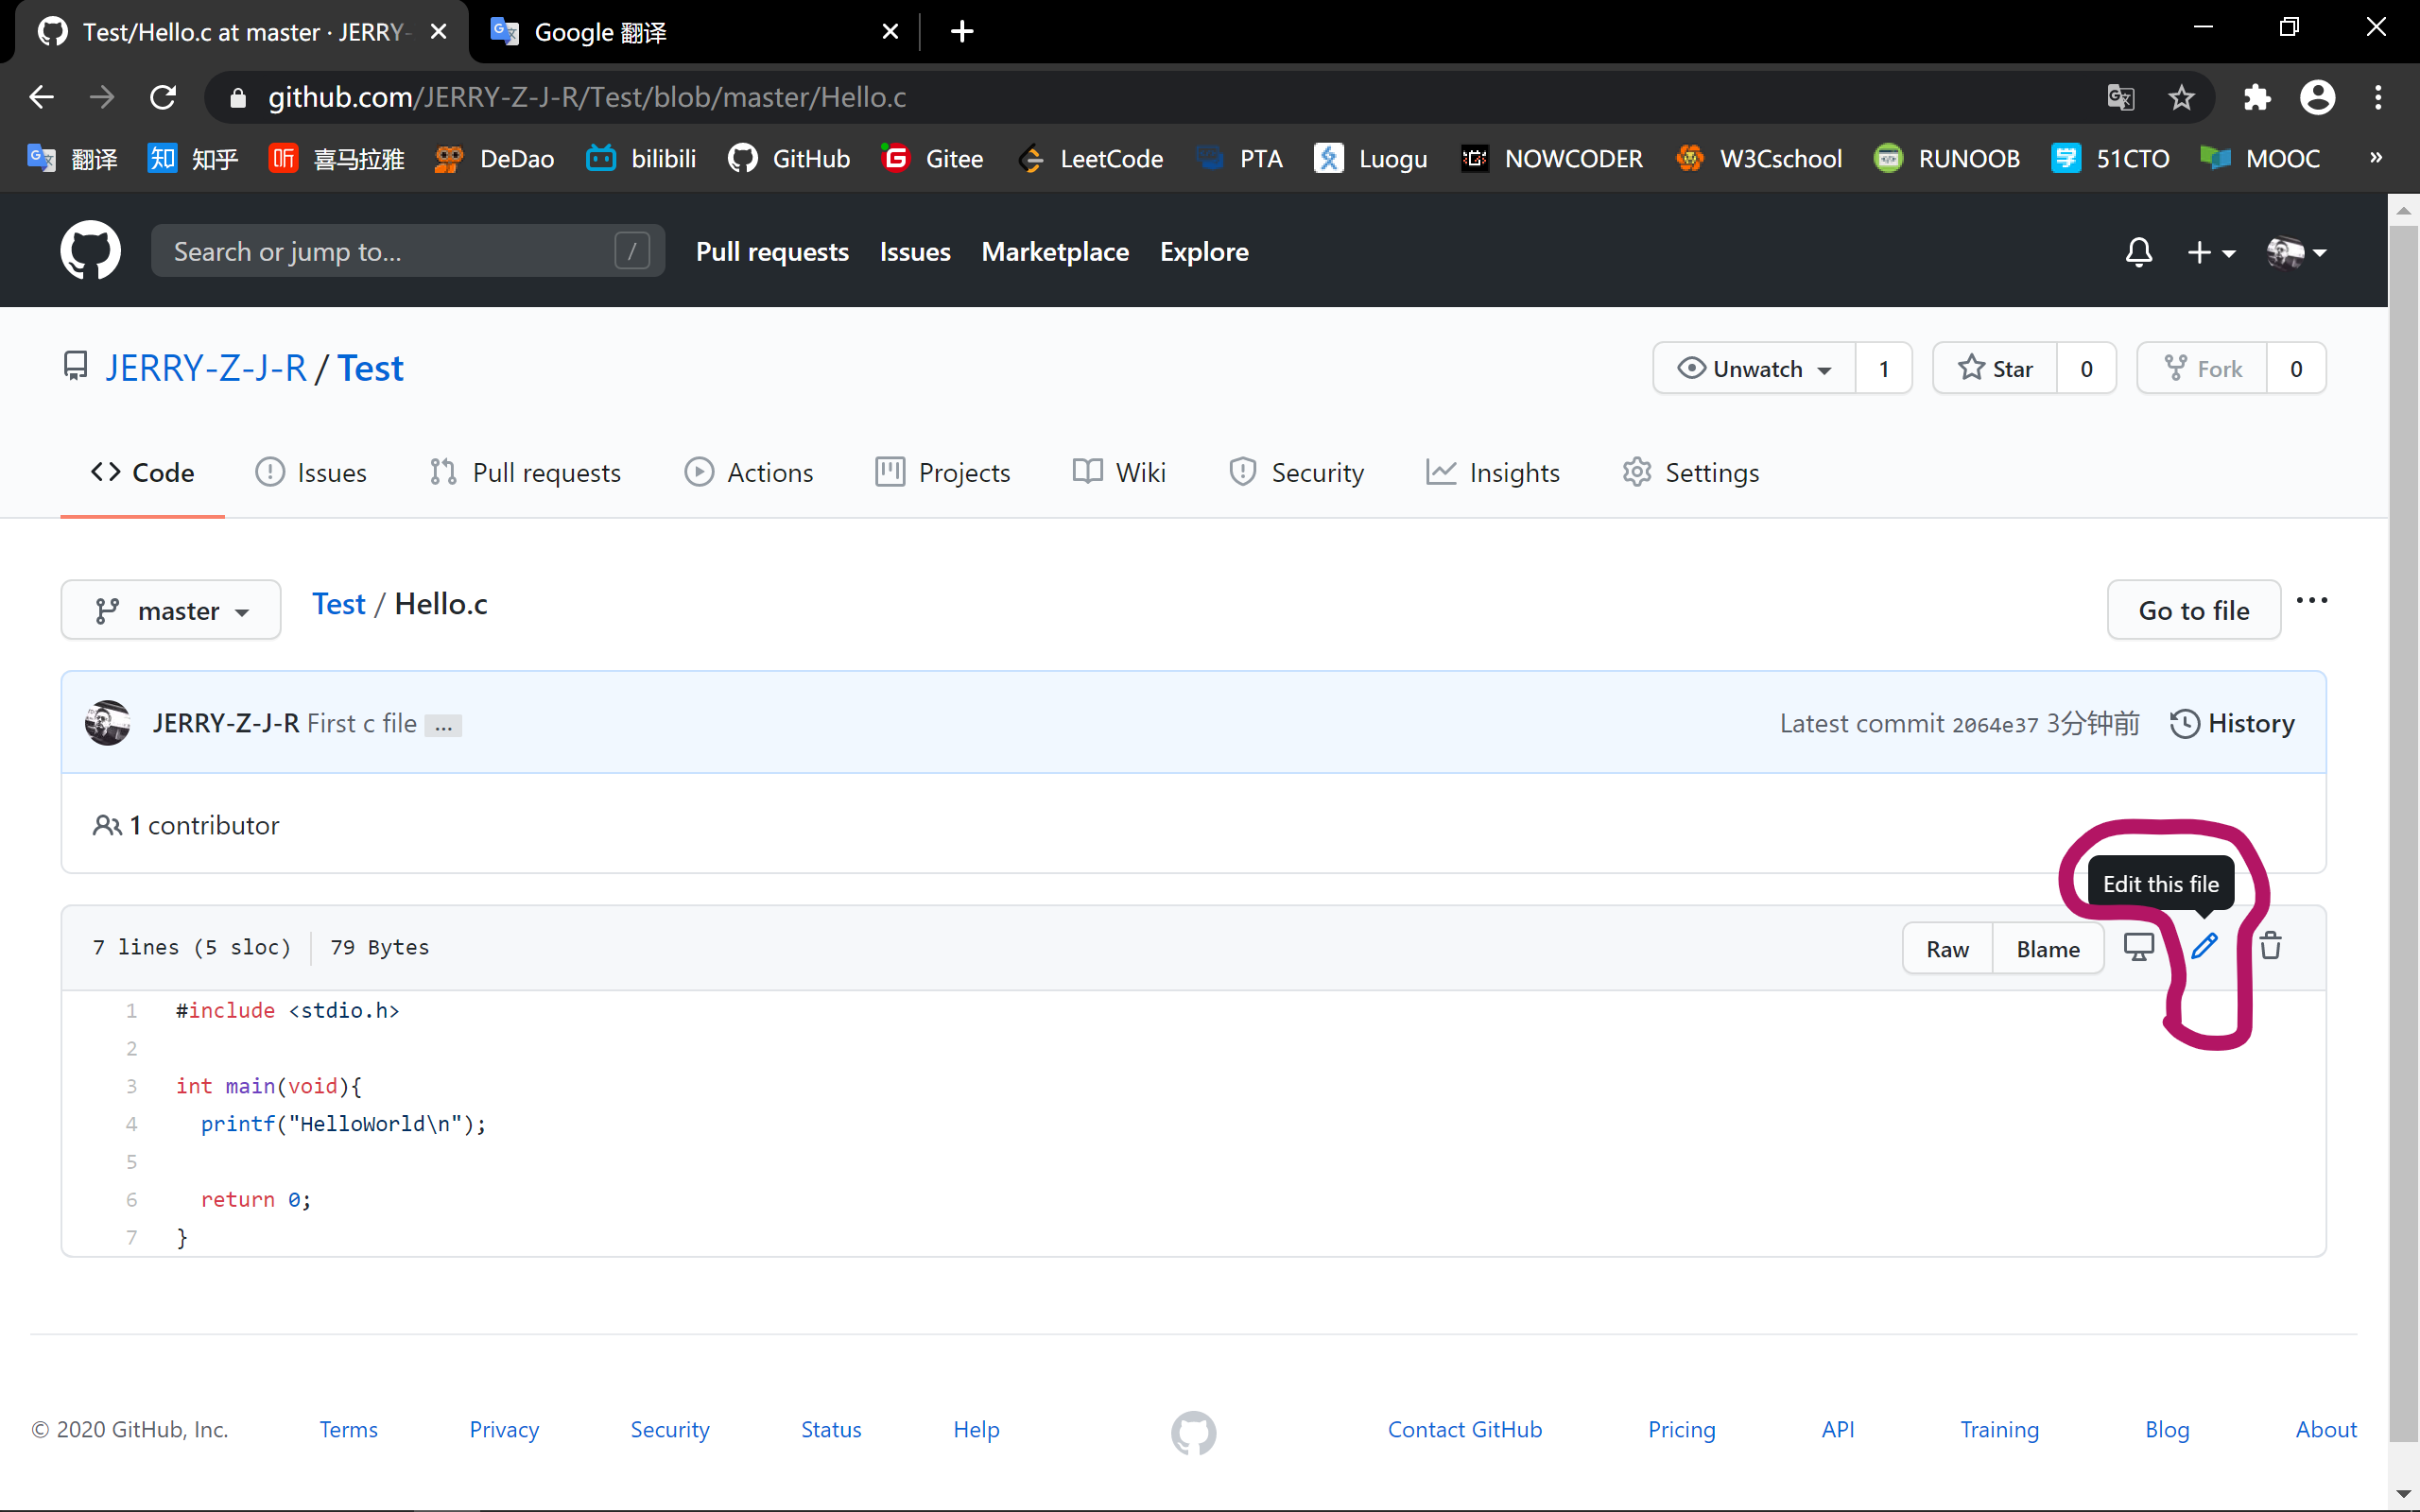The height and width of the screenshot is (1512, 2420).
Task: Open the notifications bell
Action: [2138, 252]
